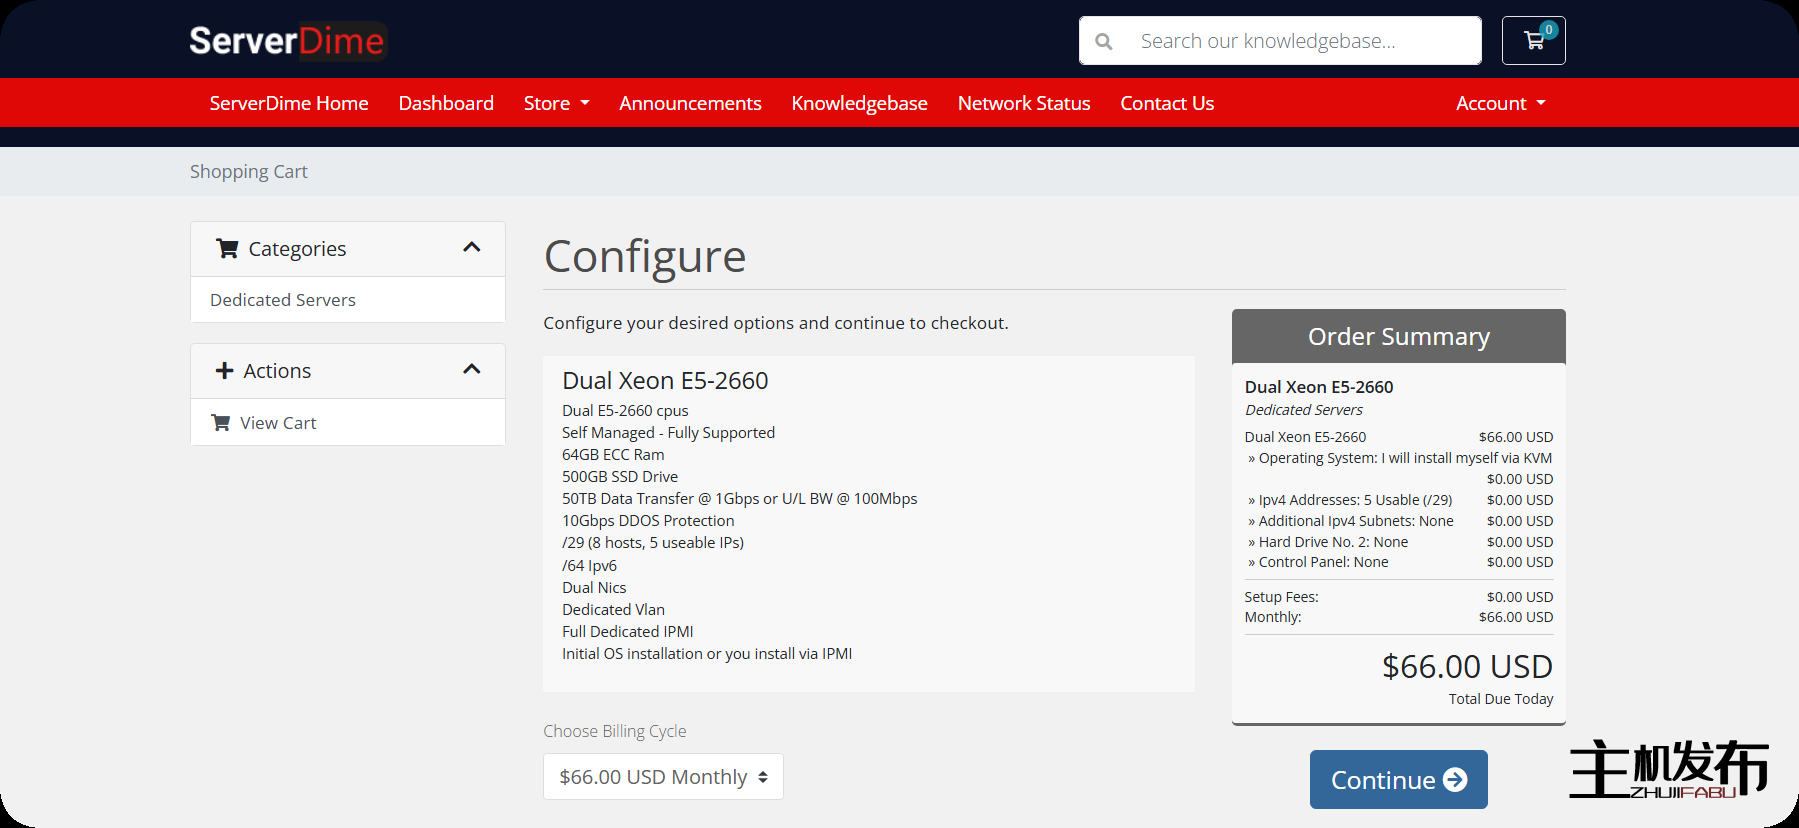1799x828 pixels.
Task: Click the '$66.00 USD' total due amount
Action: [1467, 666]
